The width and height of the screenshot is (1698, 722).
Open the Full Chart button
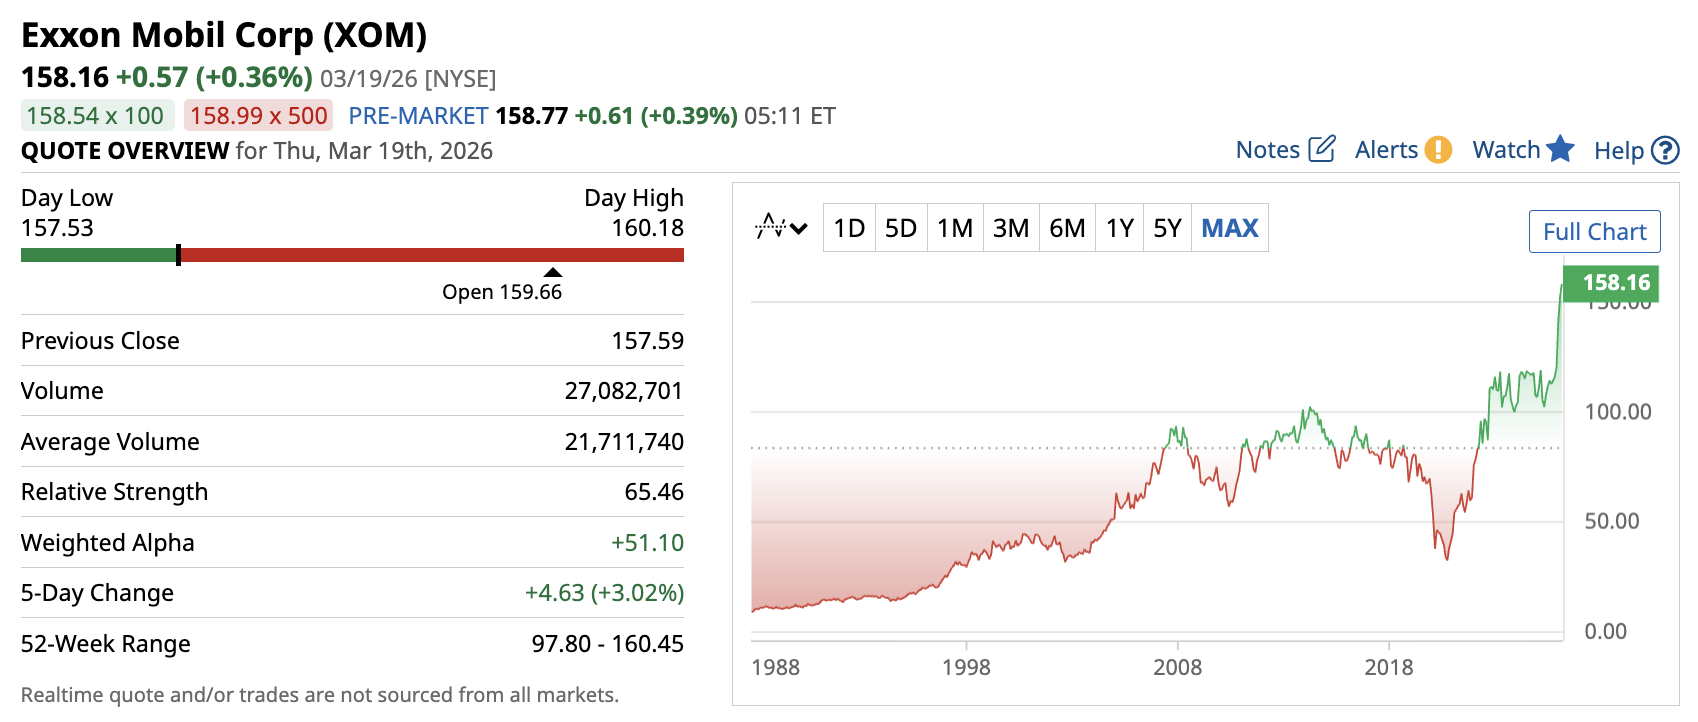(x=1594, y=232)
